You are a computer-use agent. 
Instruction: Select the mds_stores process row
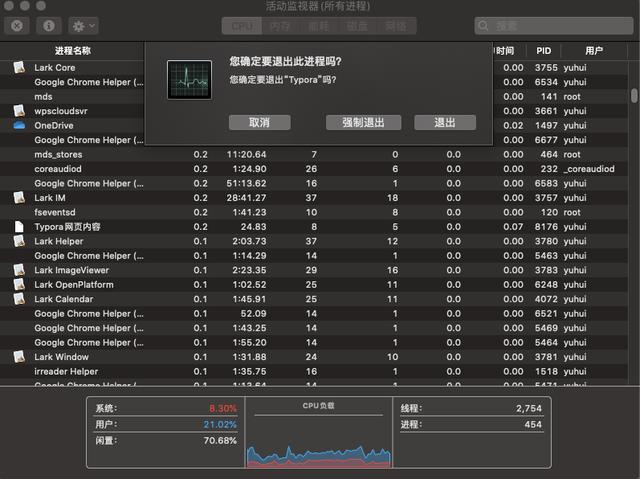314,155
